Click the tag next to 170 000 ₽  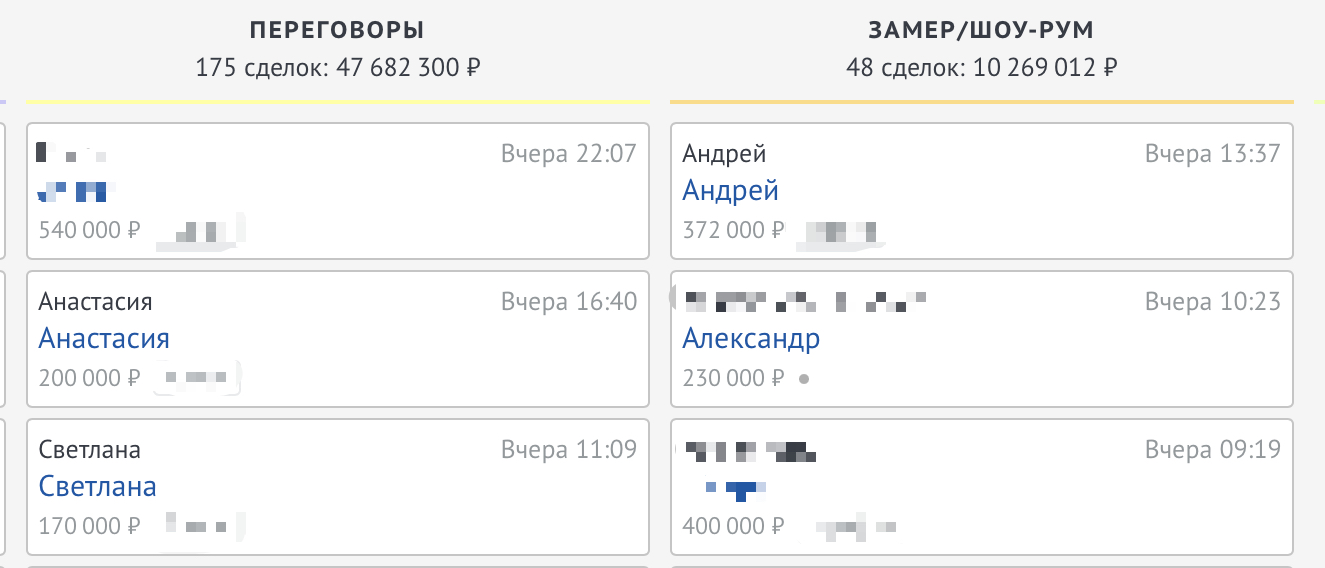point(201,526)
